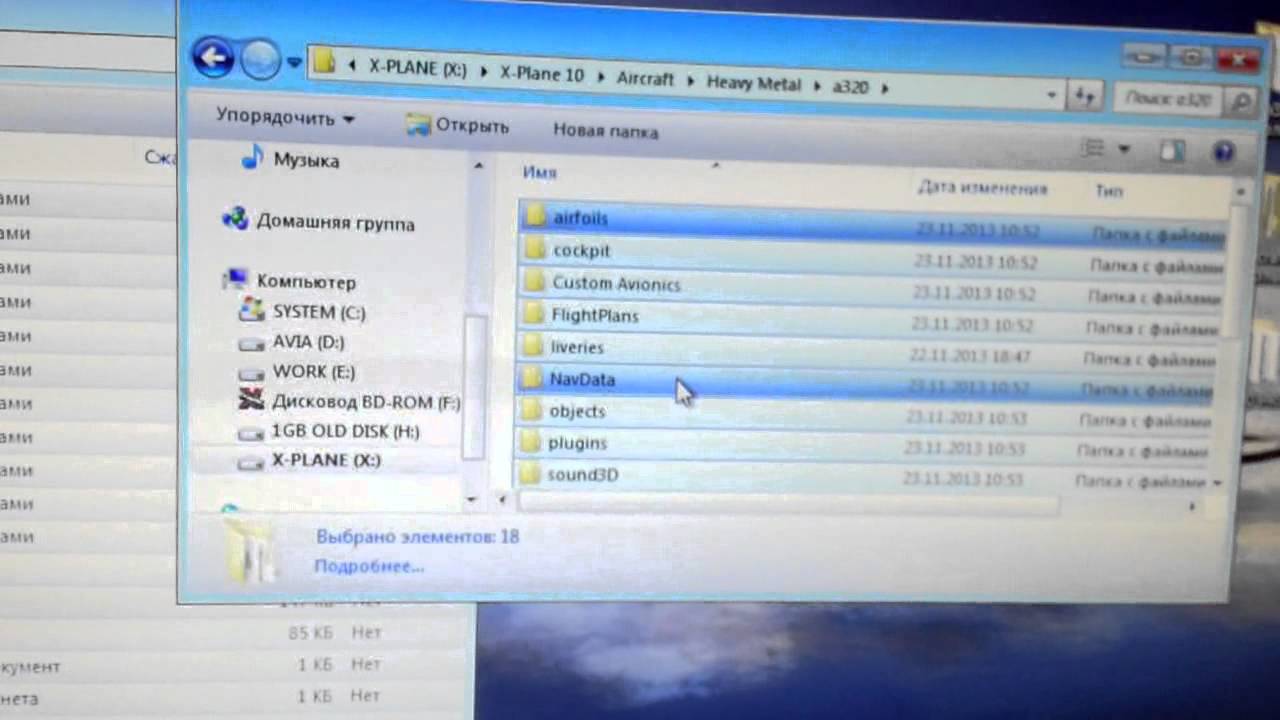Select the plugins folder icon
The image size is (1280, 720).
click(x=530, y=442)
